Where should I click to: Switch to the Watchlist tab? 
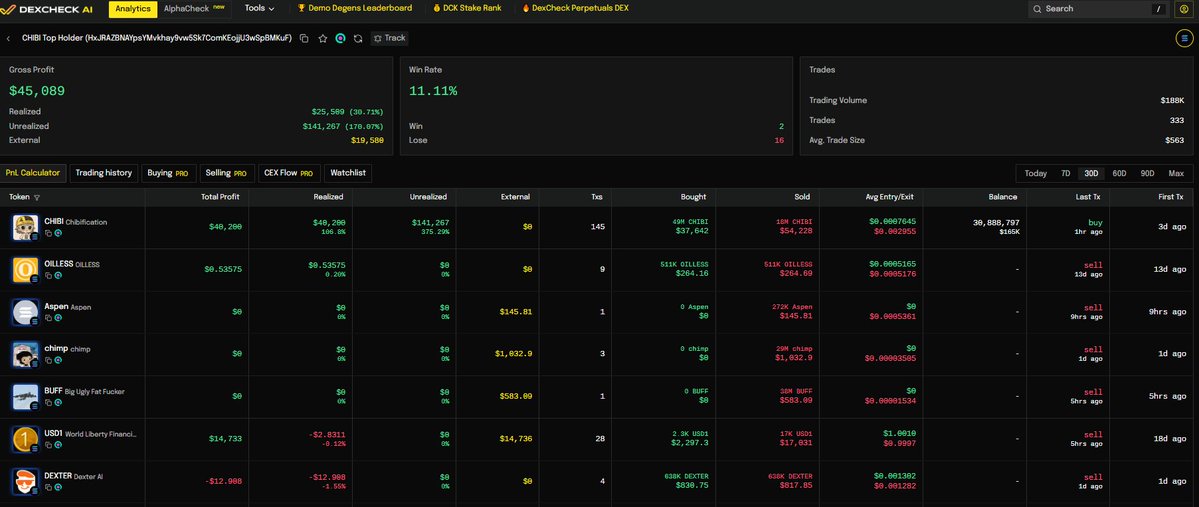click(x=347, y=173)
